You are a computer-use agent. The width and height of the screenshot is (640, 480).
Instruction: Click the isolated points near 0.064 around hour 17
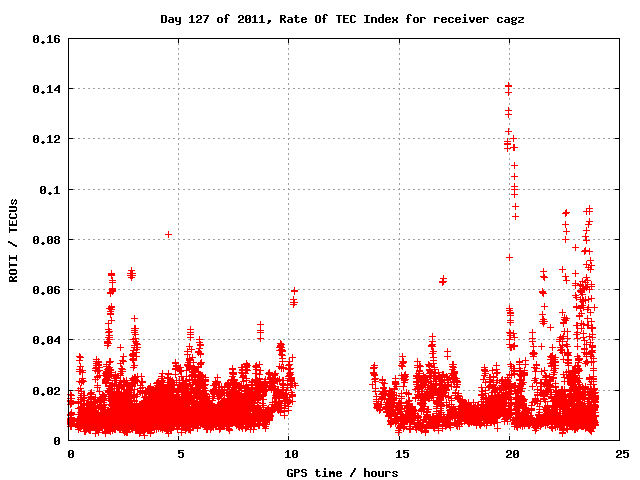[443, 280]
